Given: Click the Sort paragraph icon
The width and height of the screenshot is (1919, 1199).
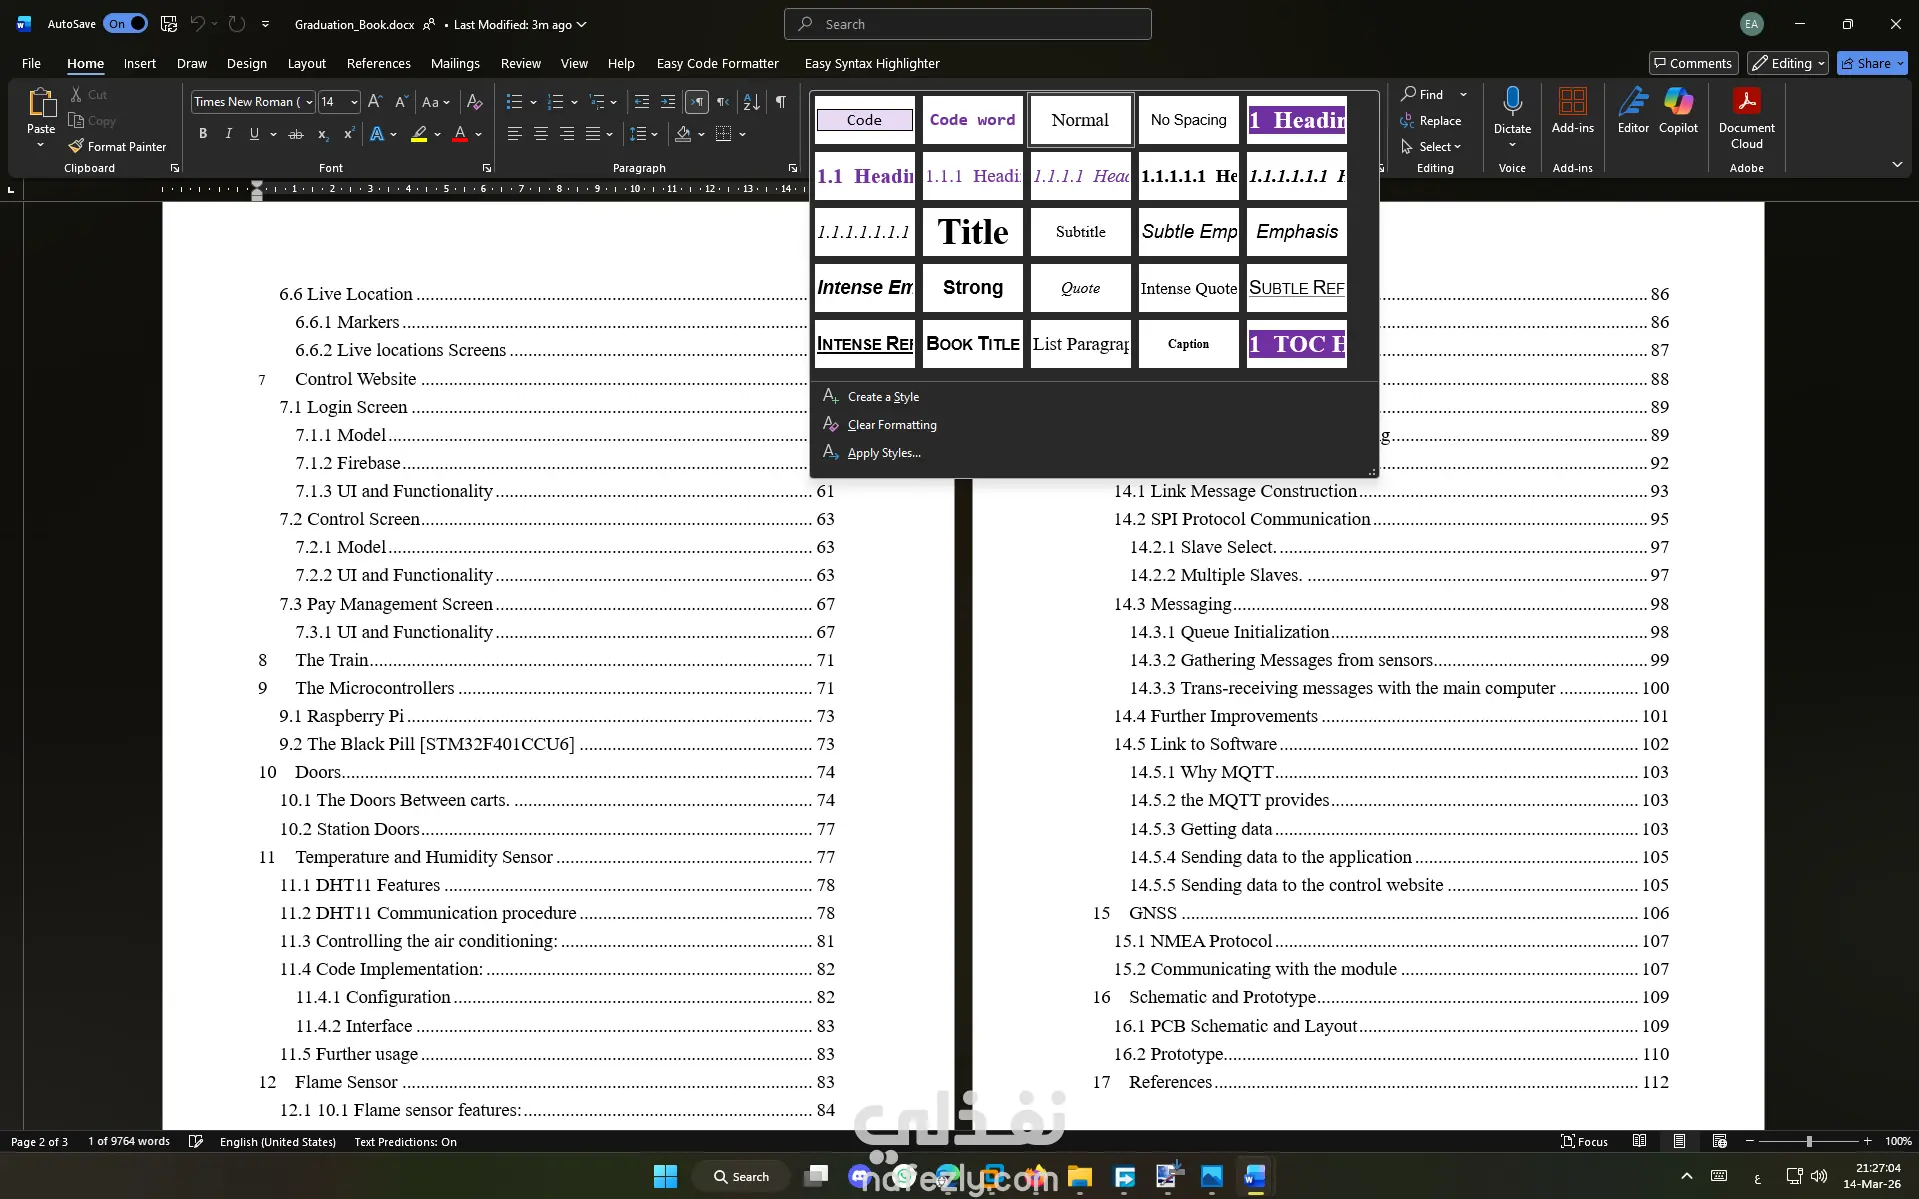Looking at the screenshot, I should (x=752, y=102).
